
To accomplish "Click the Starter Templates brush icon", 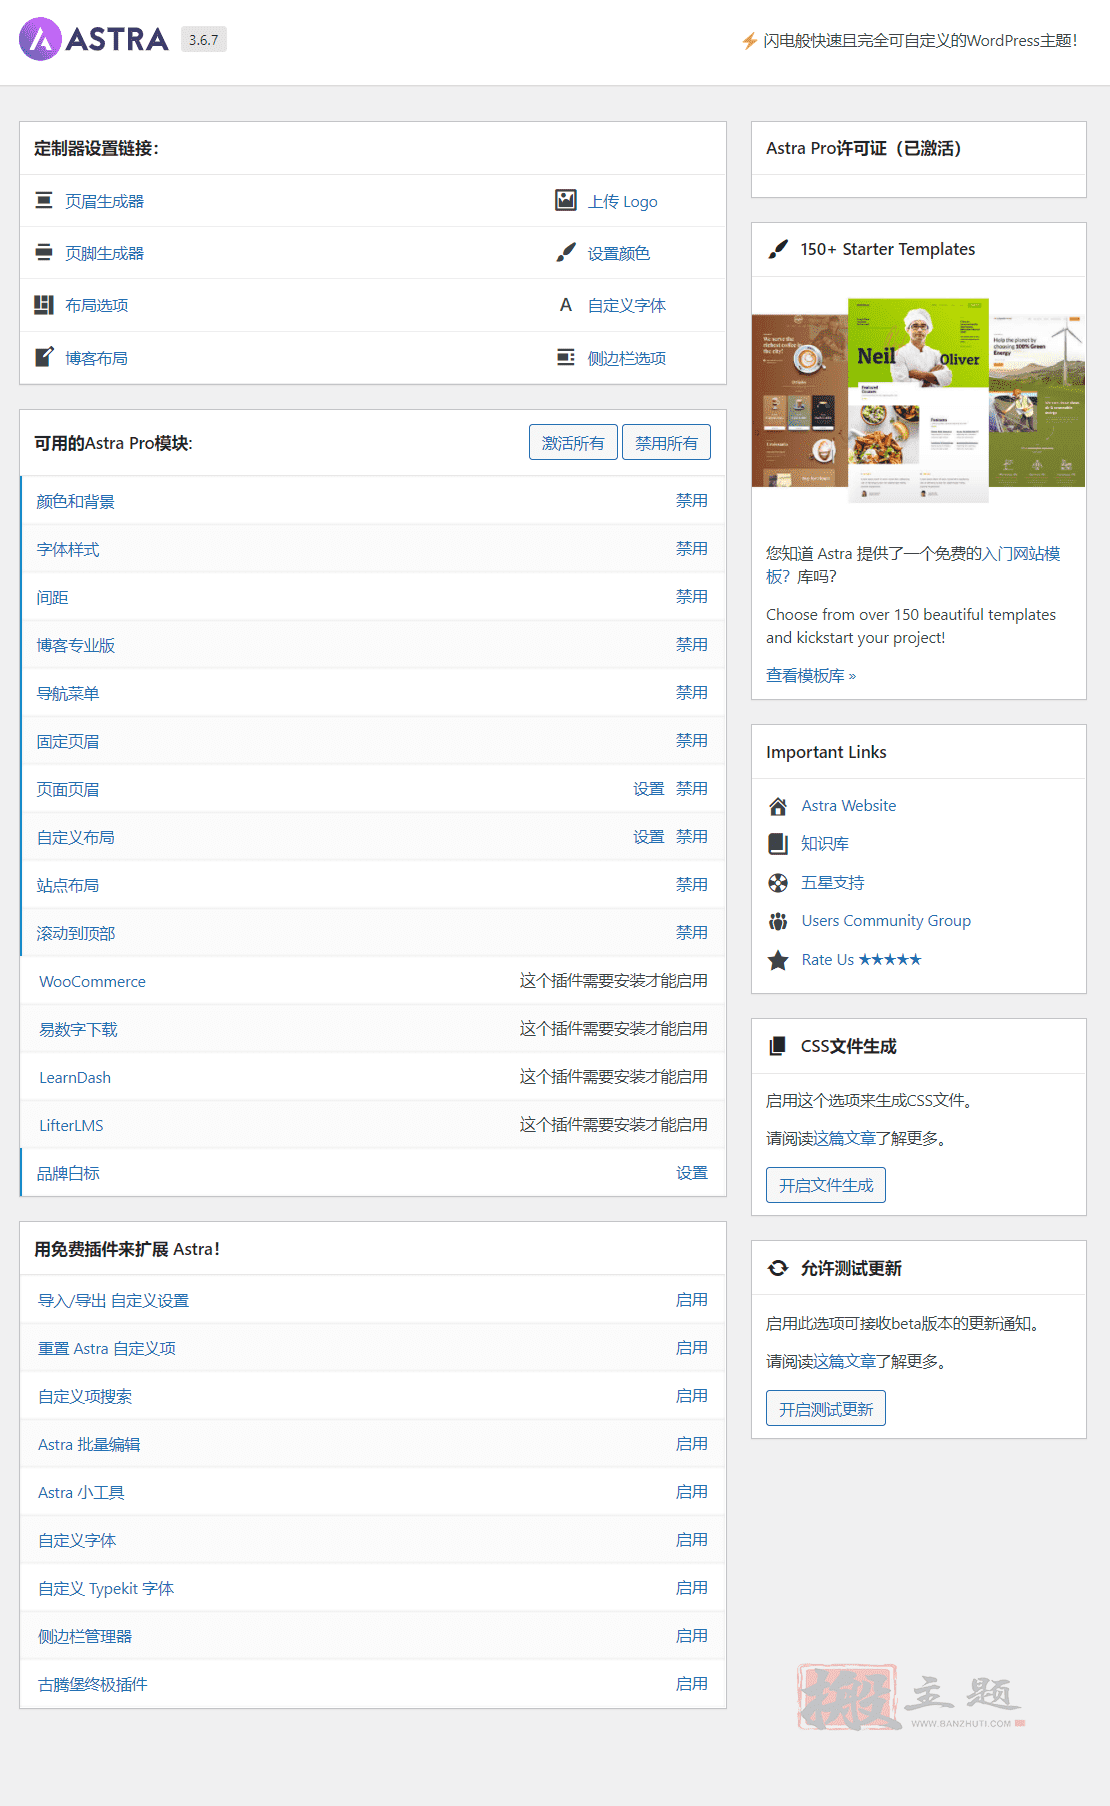I will coord(778,249).
